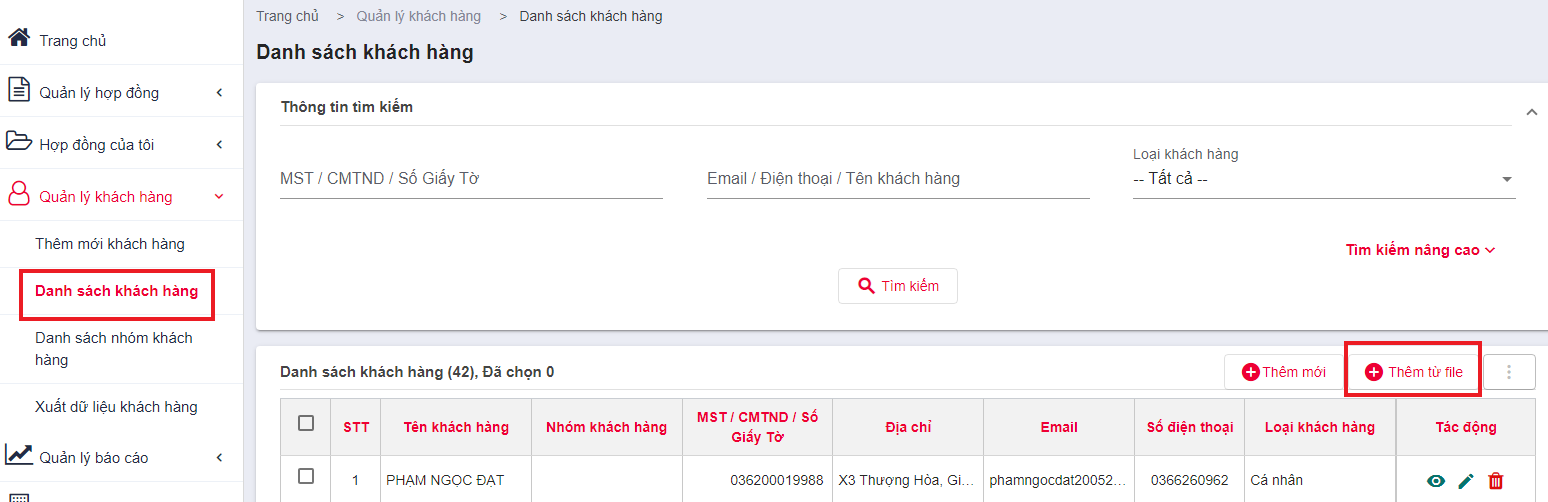Go to Danh sách nhóm khách hàng
Screen dimensions: 1548x502
[114, 348]
